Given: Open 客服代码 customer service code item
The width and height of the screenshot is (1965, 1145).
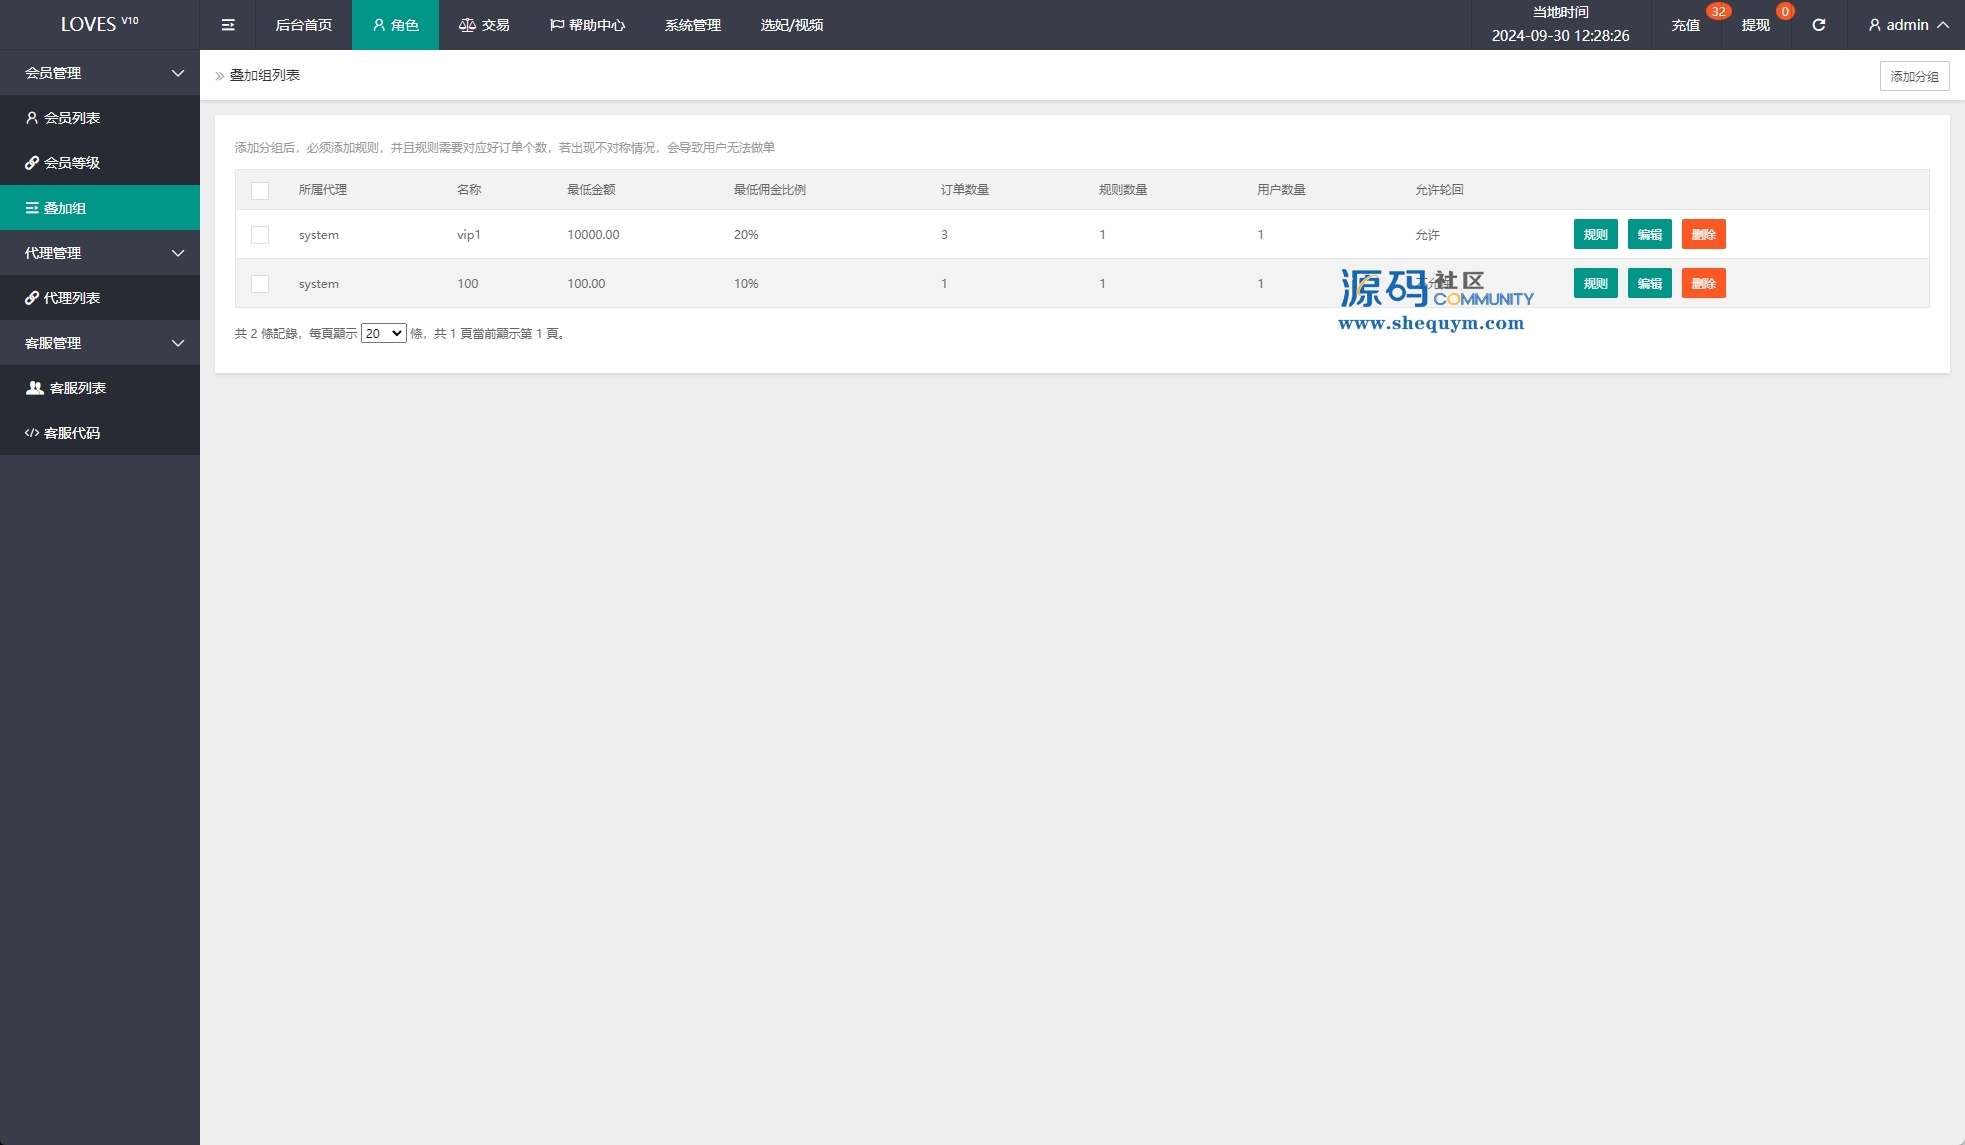Looking at the screenshot, I should pyautogui.click(x=72, y=433).
